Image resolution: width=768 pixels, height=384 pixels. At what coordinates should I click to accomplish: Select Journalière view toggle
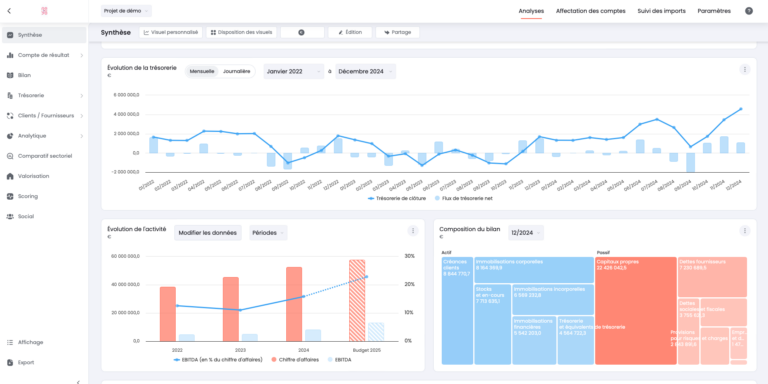[x=237, y=72]
